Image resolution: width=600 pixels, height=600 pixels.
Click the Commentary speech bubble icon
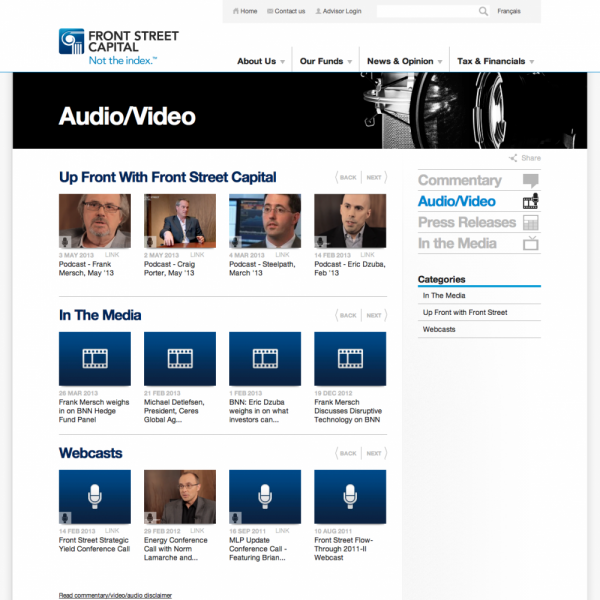(x=531, y=181)
